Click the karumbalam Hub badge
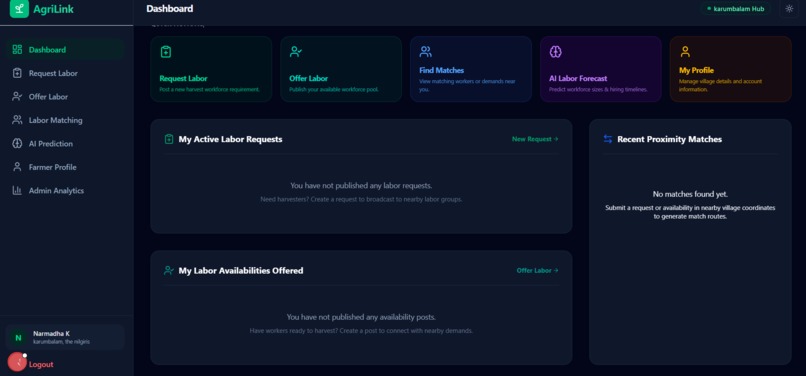This screenshot has width=806, height=376. pos(736,9)
